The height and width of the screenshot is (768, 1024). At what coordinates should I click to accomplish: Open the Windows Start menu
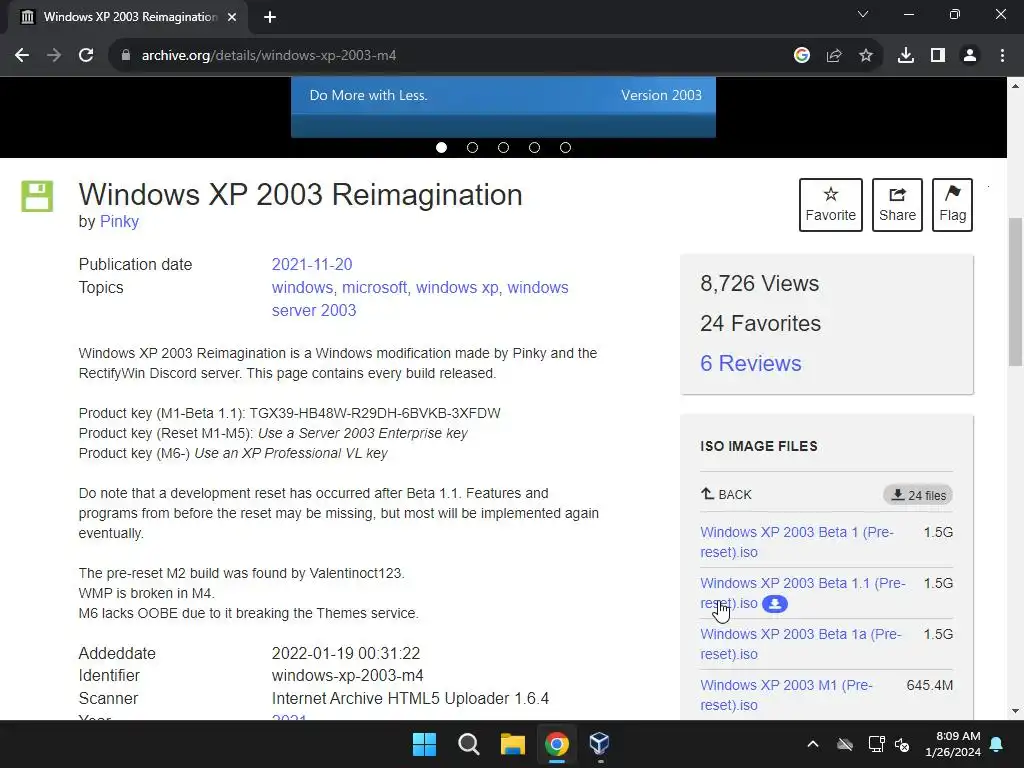point(424,744)
